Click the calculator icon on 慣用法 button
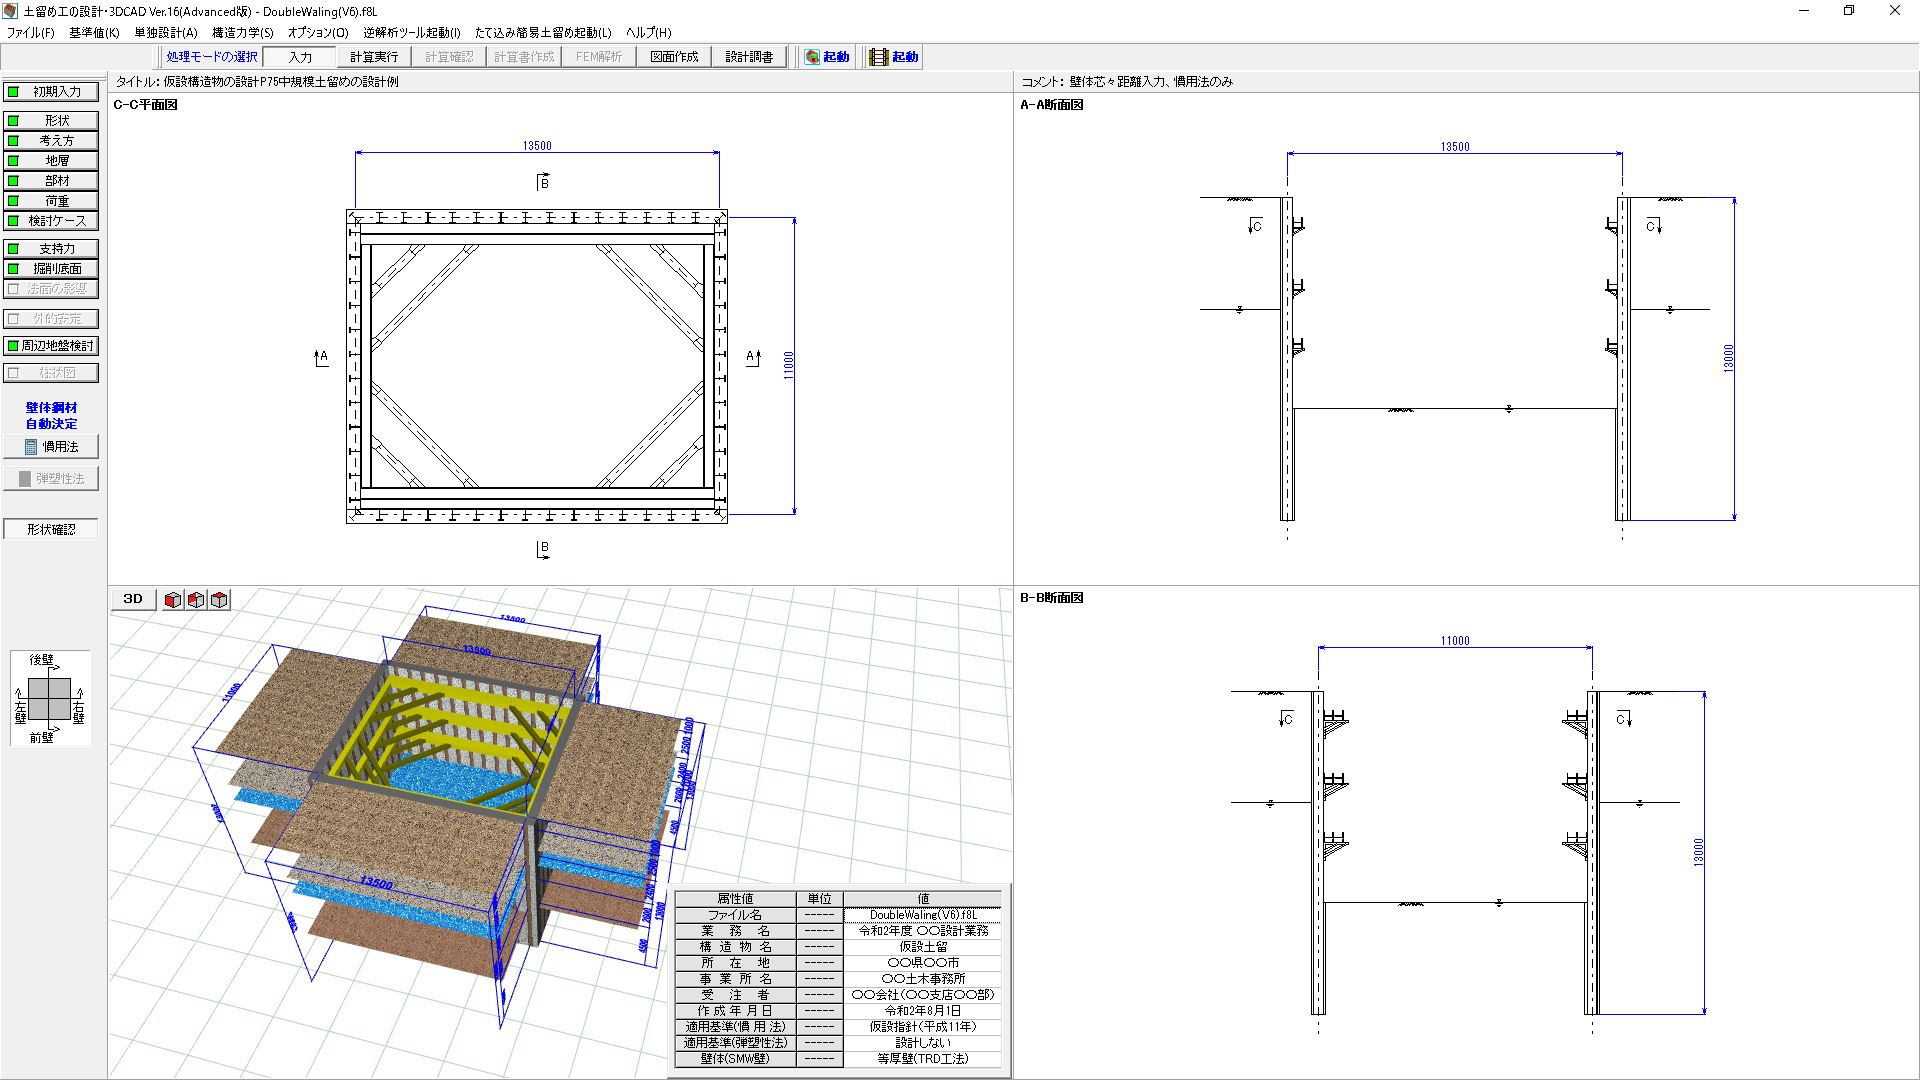 31,447
